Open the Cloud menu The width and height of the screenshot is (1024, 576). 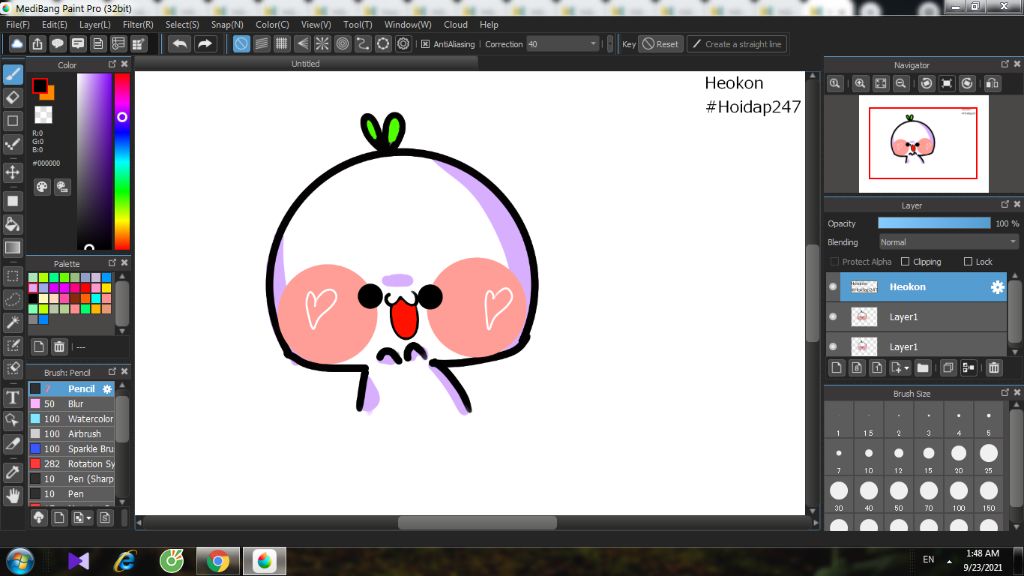[456, 25]
